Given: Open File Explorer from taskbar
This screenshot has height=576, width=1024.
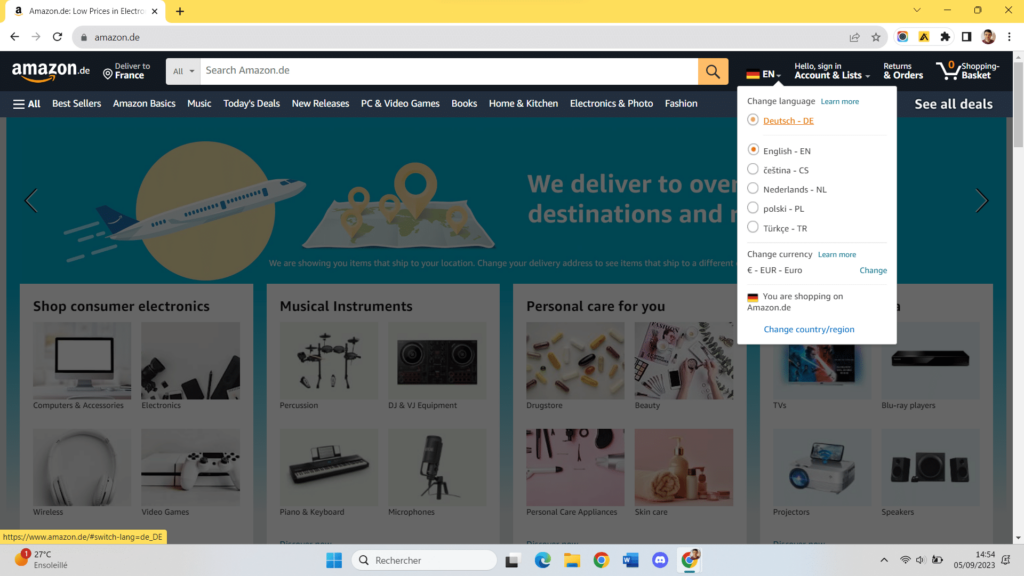Looking at the screenshot, I should (x=572, y=560).
